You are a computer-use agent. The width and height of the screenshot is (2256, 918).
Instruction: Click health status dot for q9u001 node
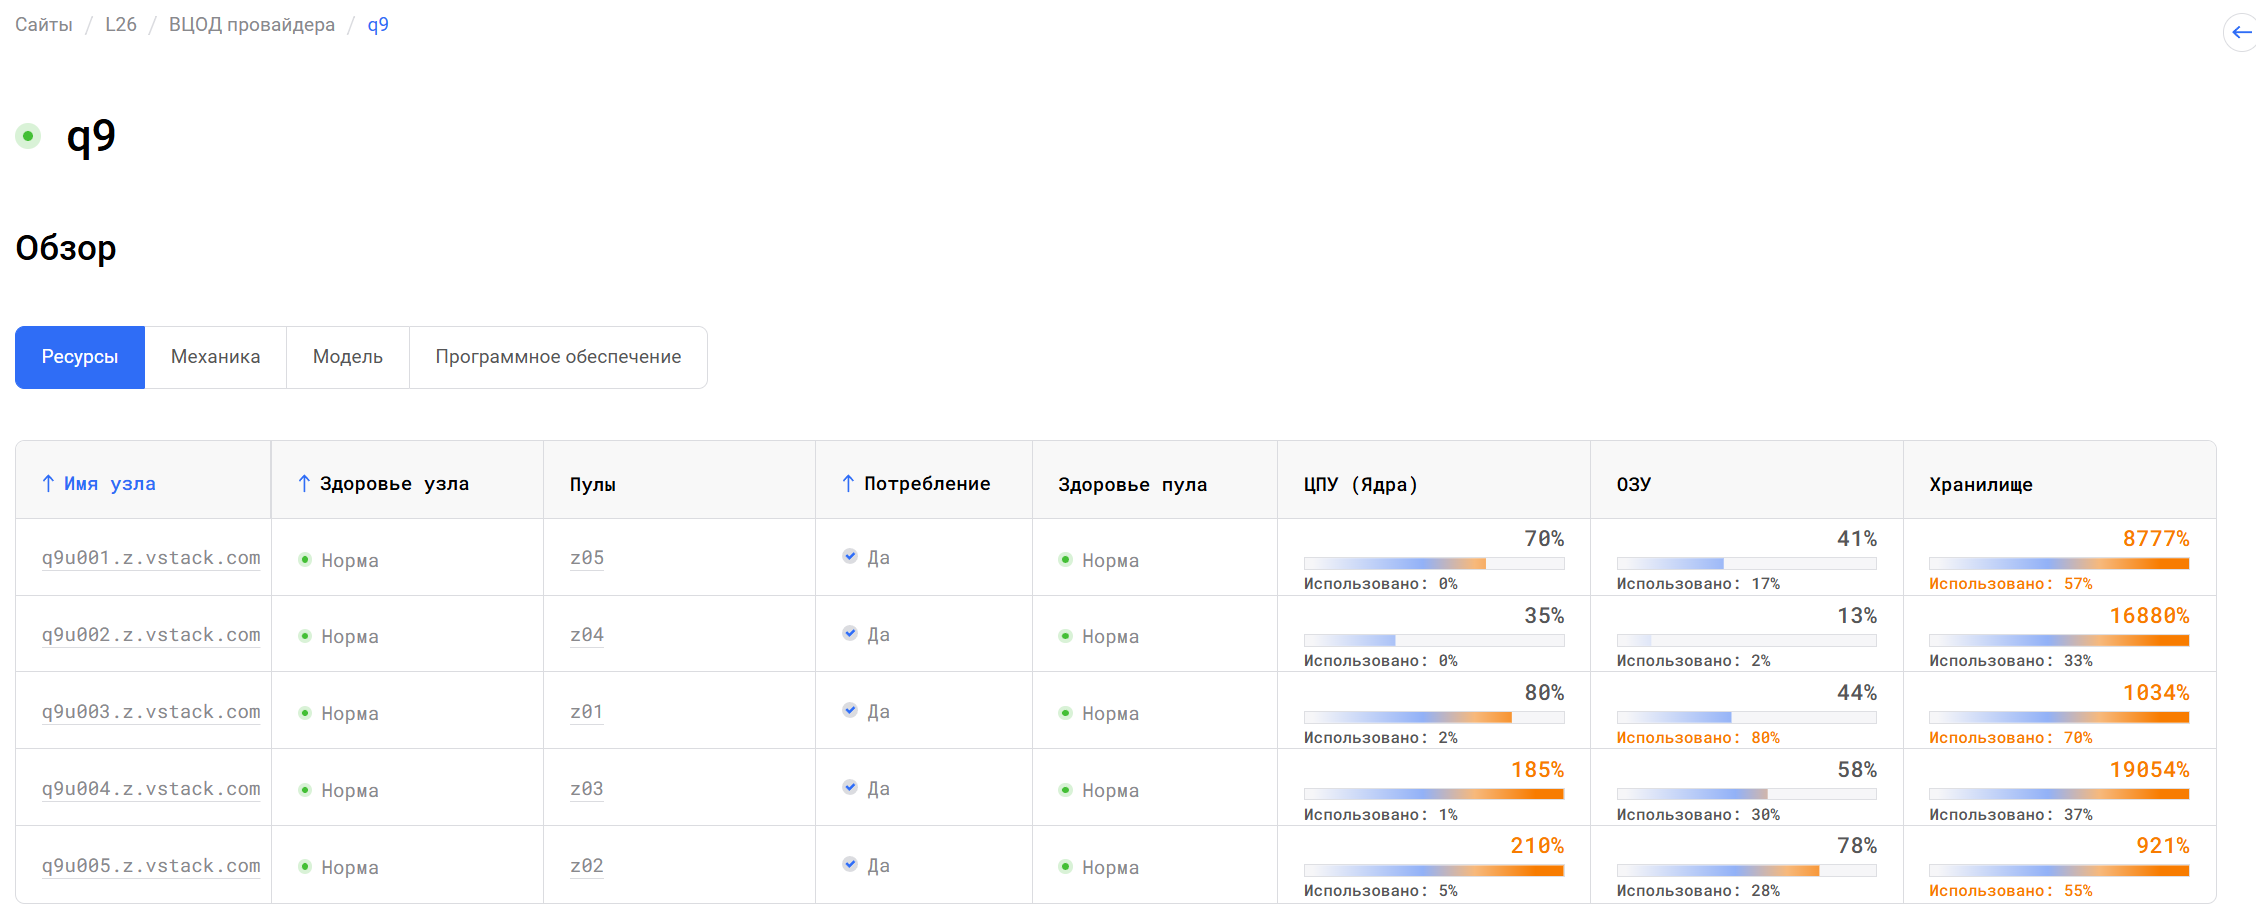(x=305, y=560)
